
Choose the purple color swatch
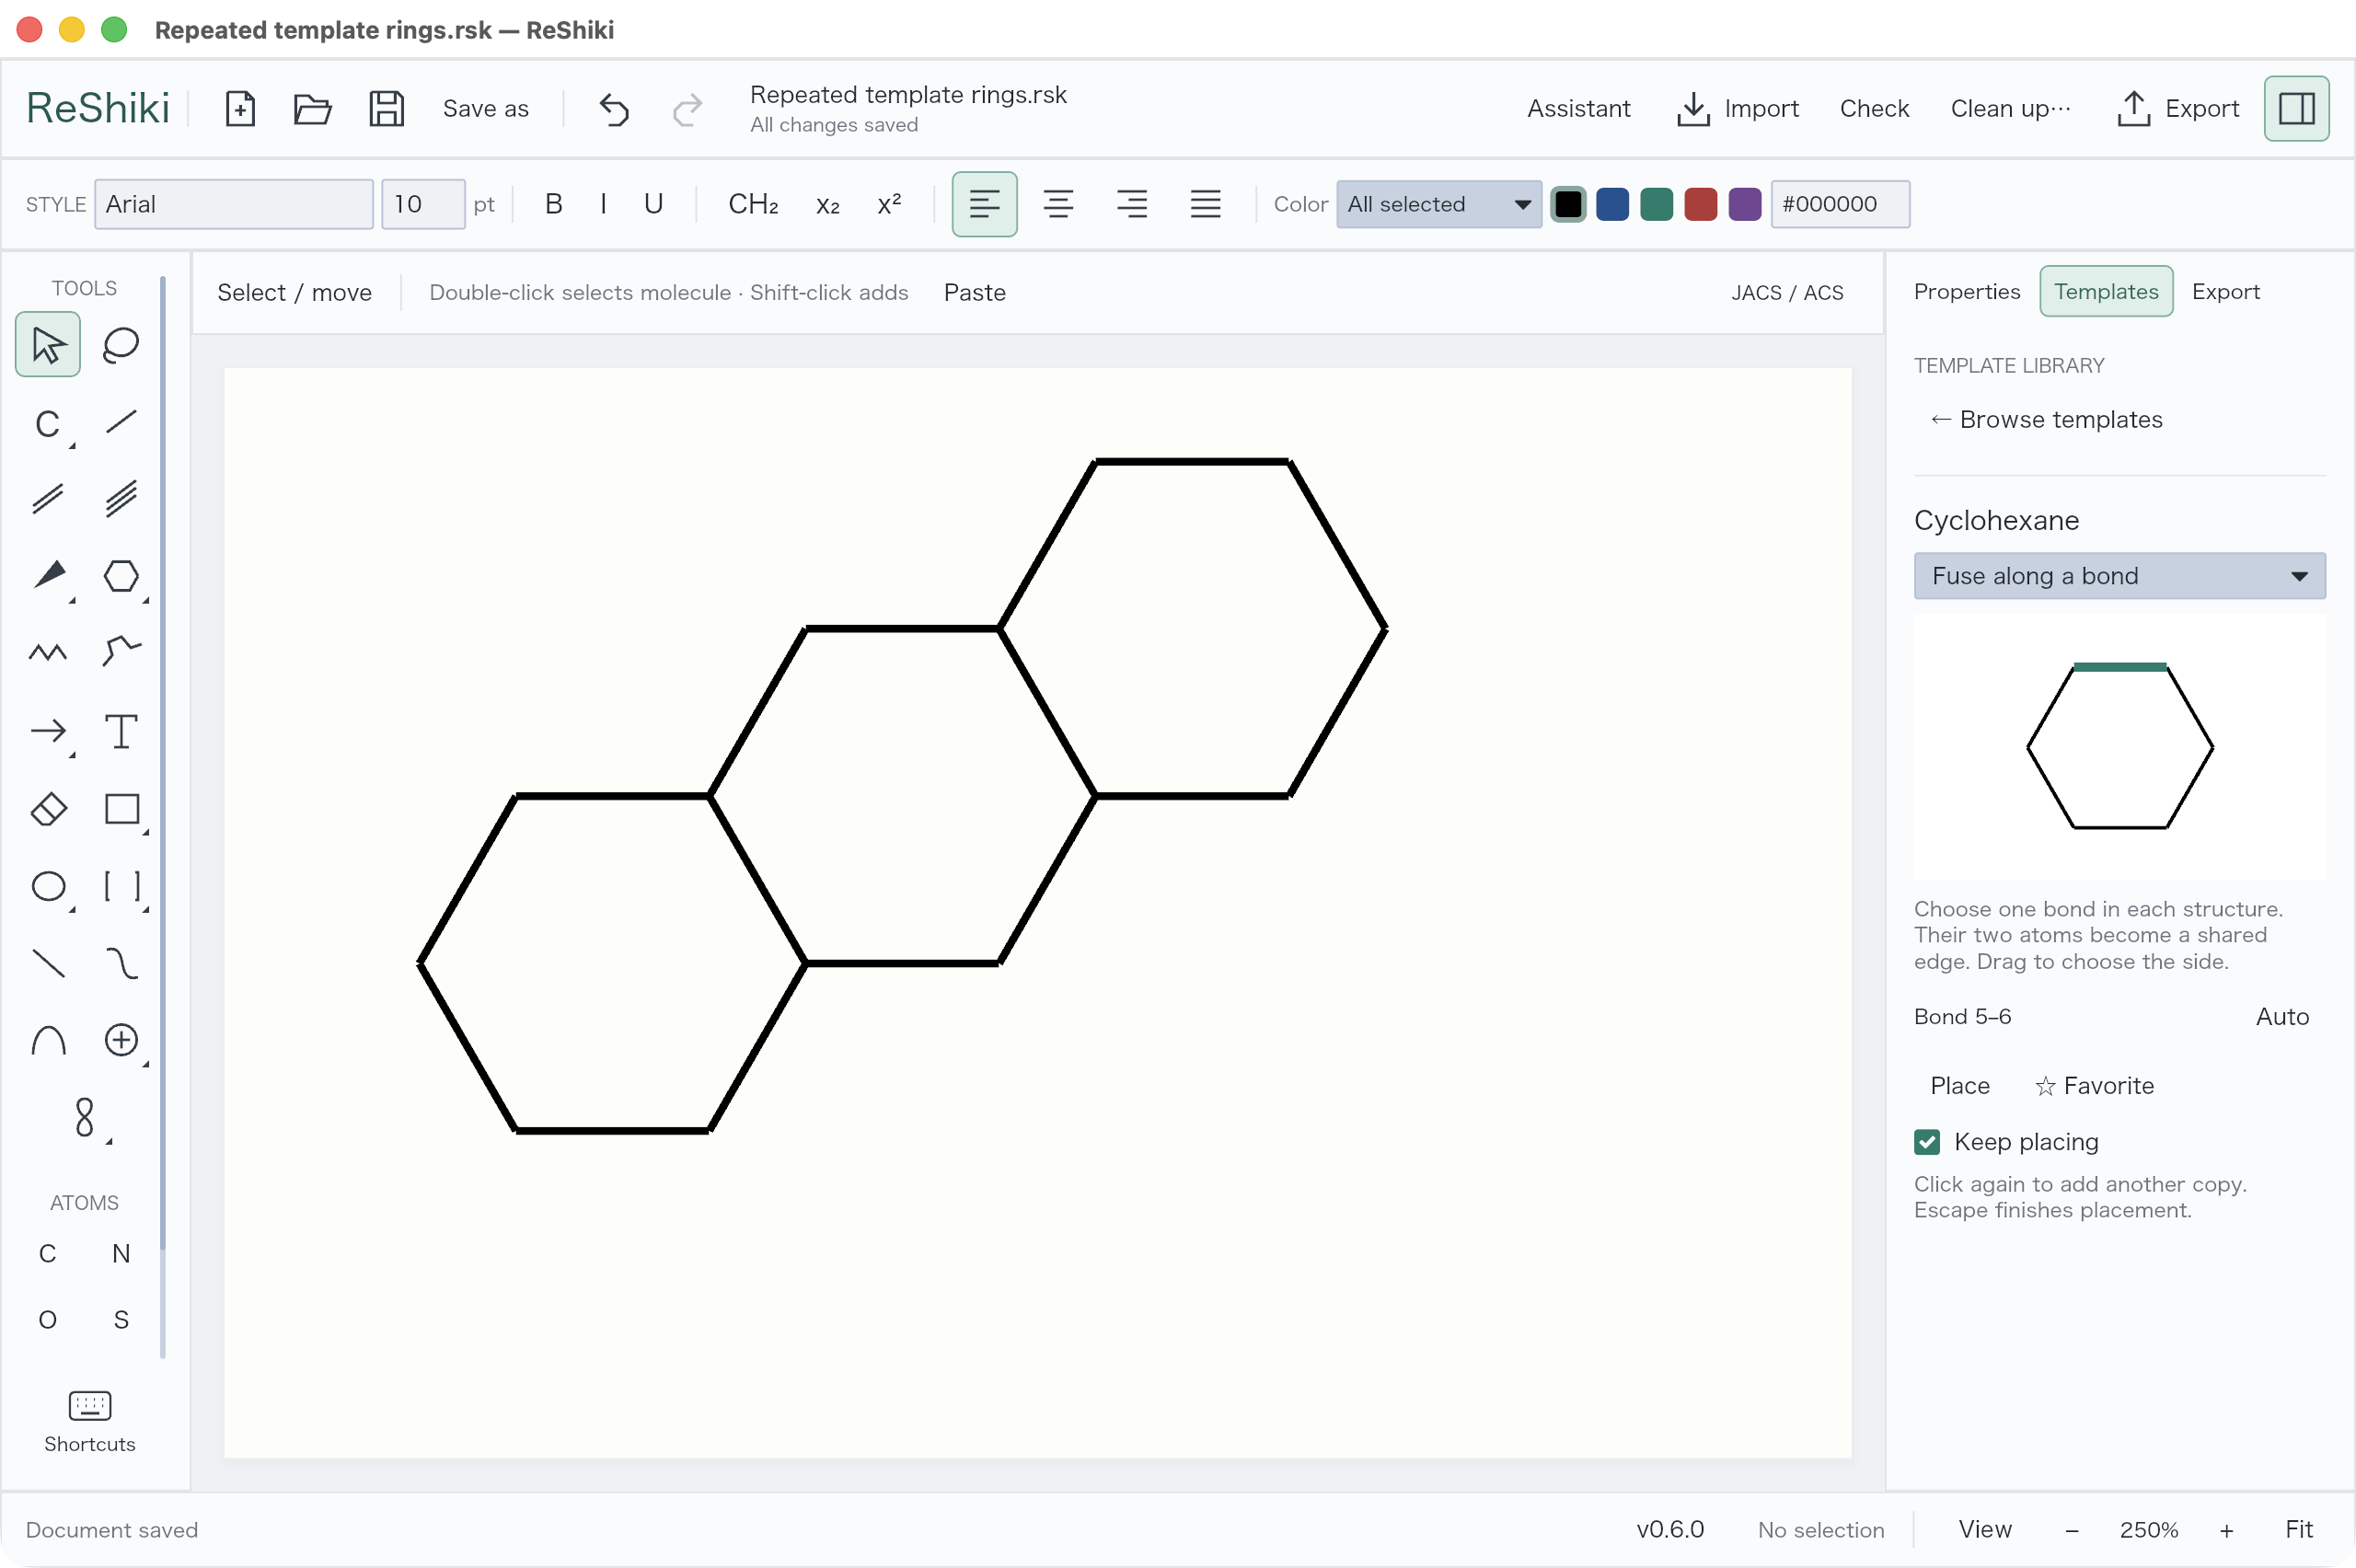[x=1744, y=204]
